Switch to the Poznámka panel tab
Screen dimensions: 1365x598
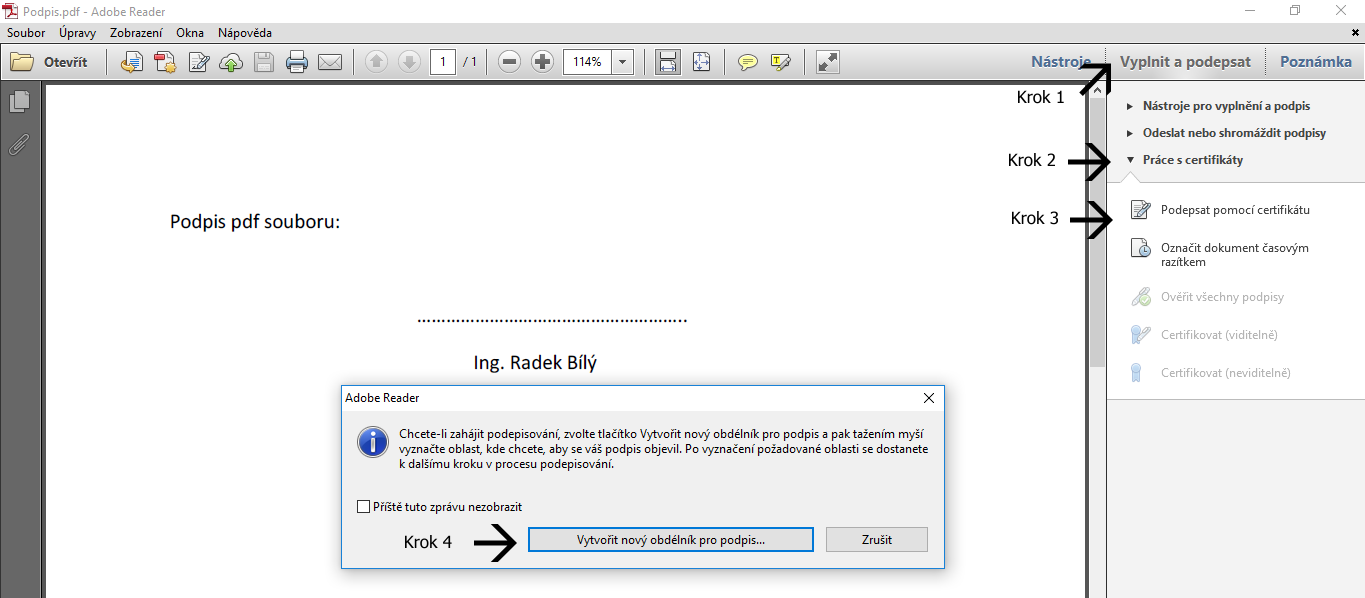[1315, 62]
